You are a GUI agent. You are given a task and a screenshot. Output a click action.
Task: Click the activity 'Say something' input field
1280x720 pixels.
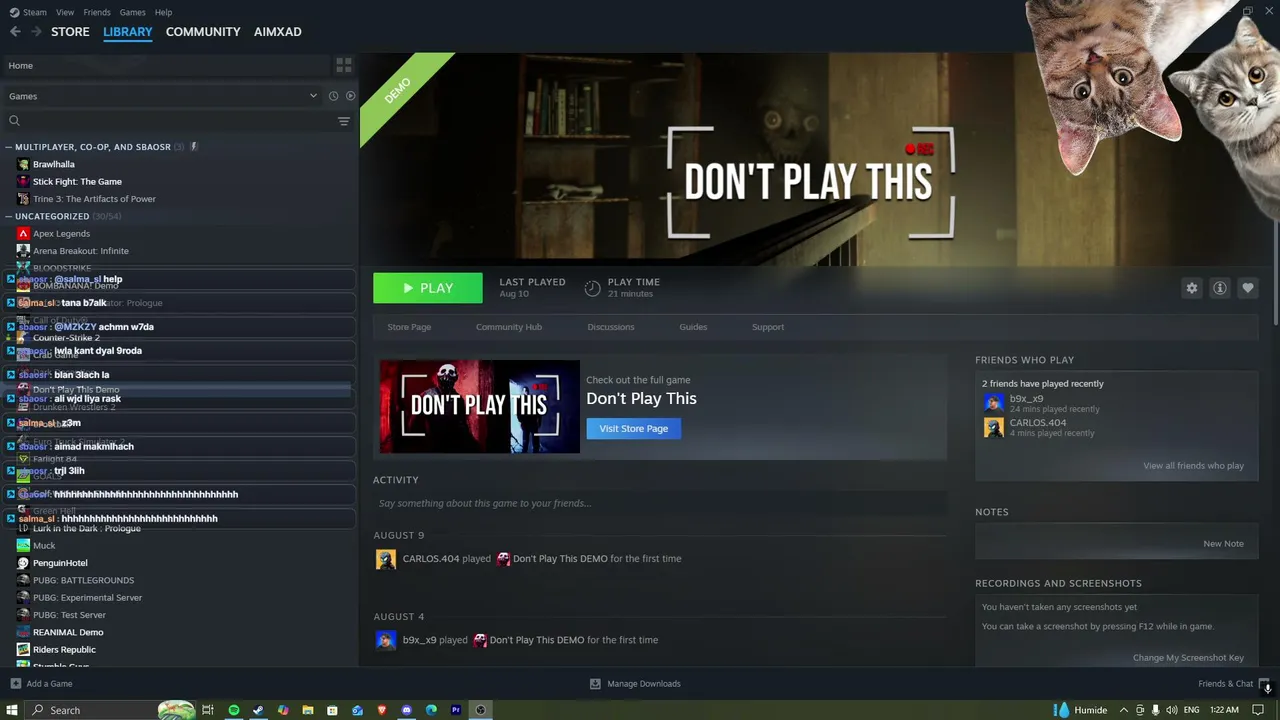pos(660,503)
